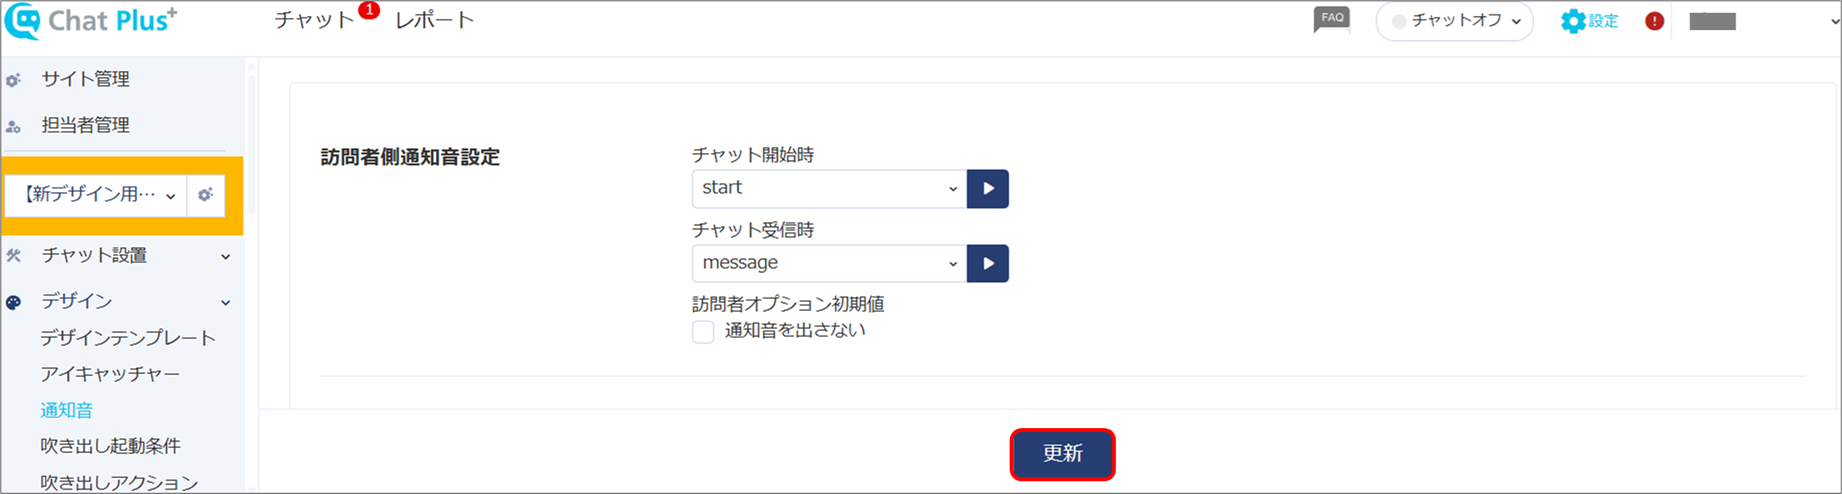Click the red alert exclamation icon
The height and width of the screenshot is (494, 1842).
[x=1654, y=21]
